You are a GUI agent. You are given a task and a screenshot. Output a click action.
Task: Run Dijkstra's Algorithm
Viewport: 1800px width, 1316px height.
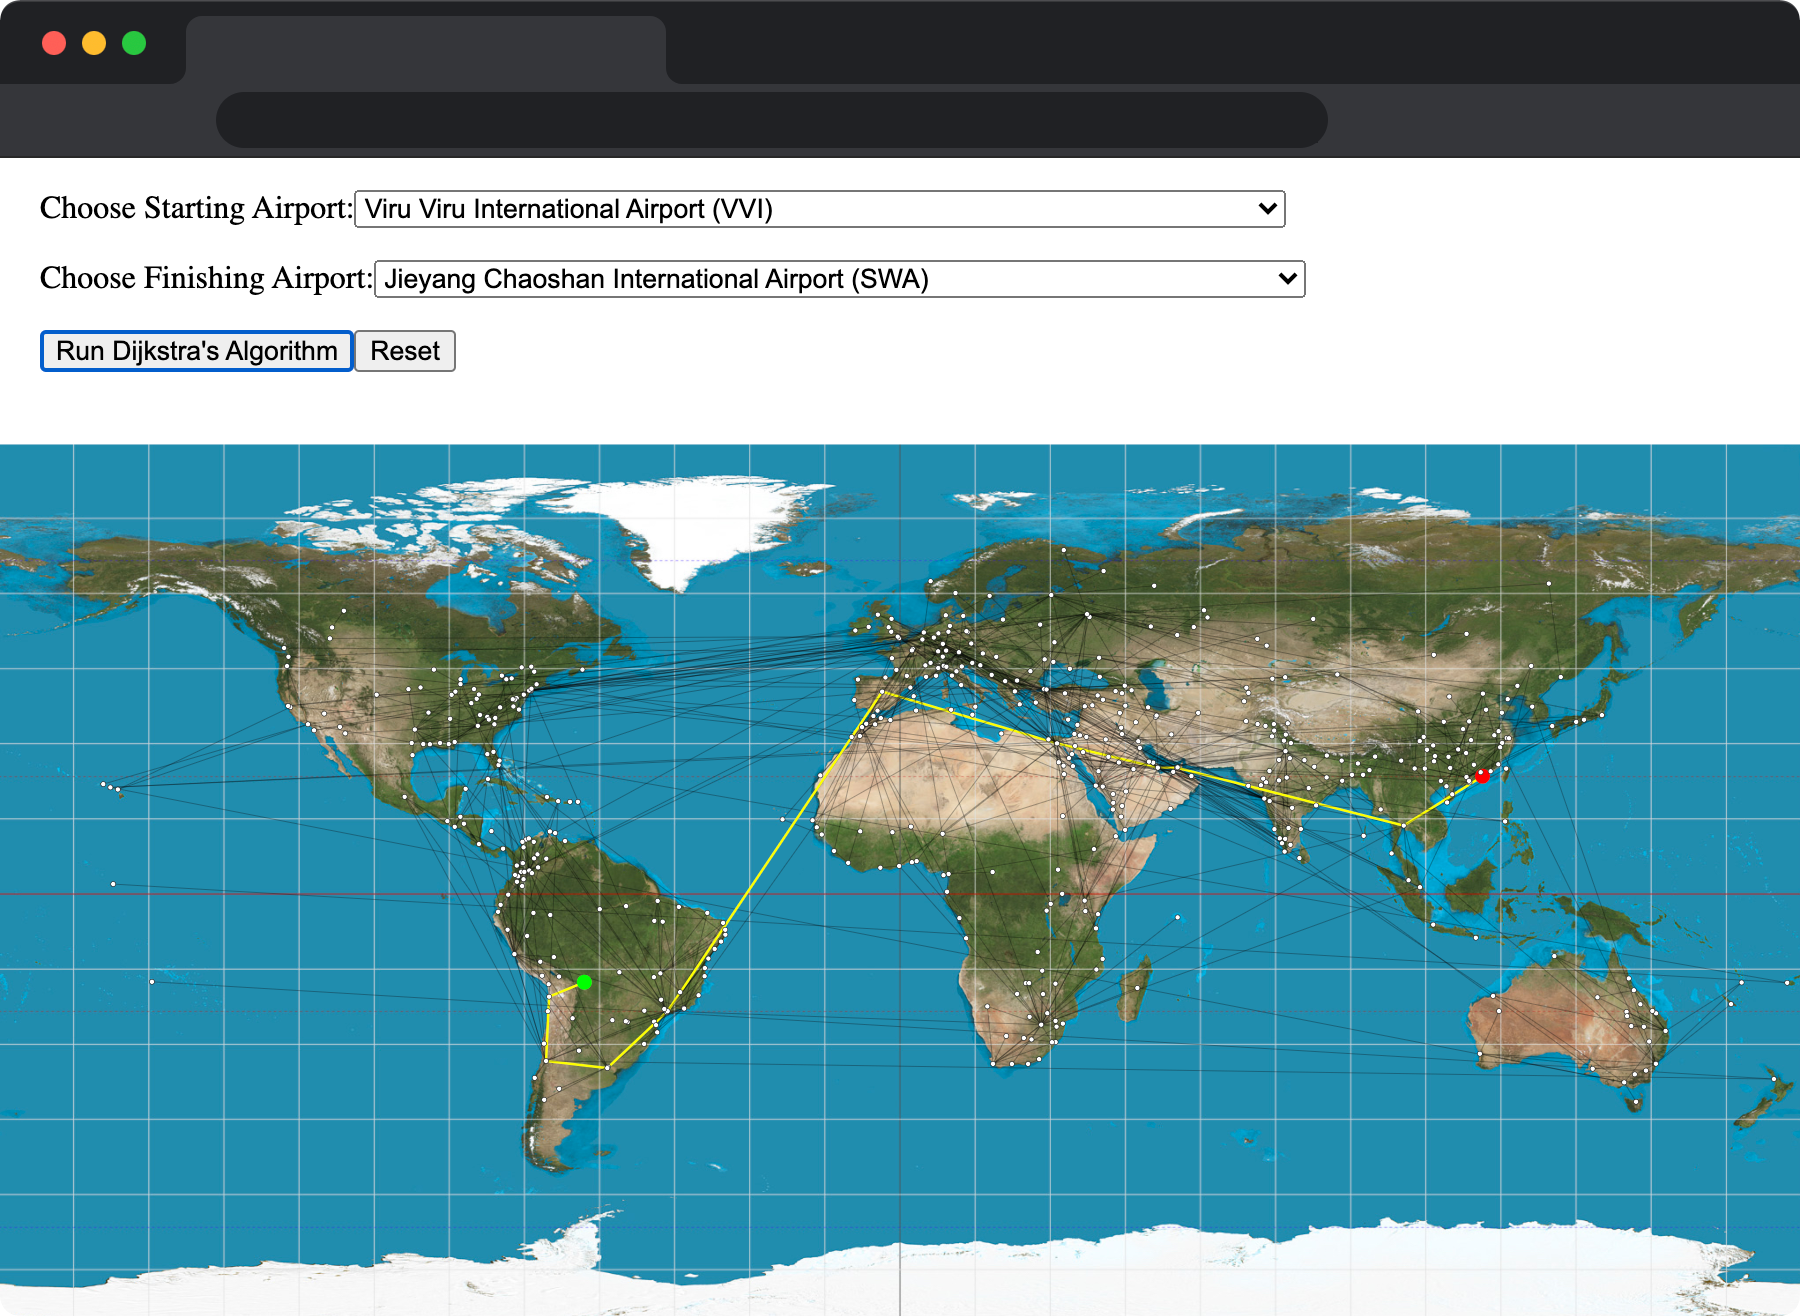click(x=196, y=351)
